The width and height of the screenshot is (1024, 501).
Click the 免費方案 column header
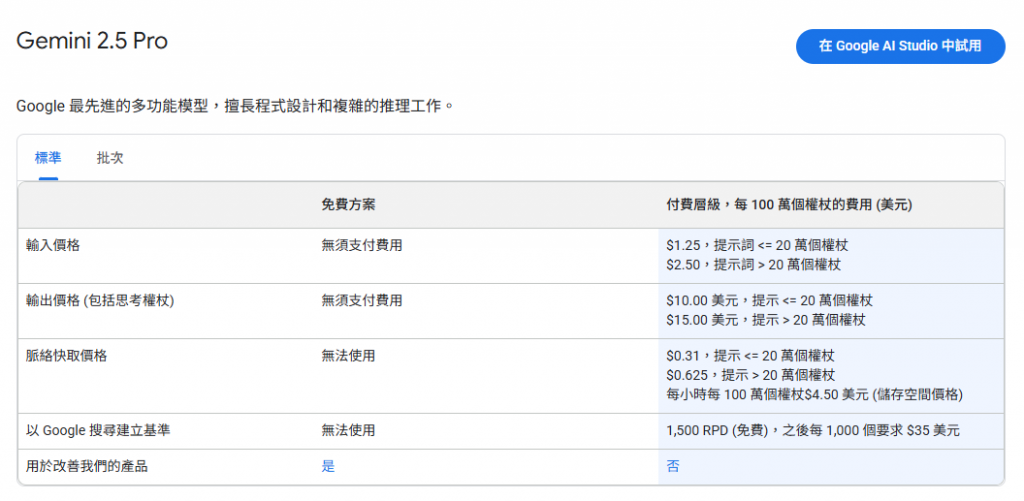pyautogui.click(x=348, y=205)
